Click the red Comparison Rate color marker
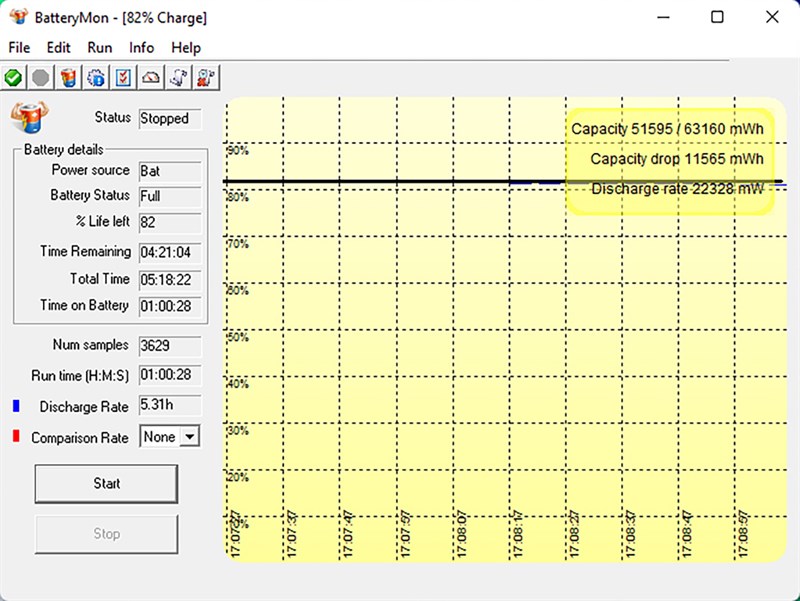 click(16, 437)
